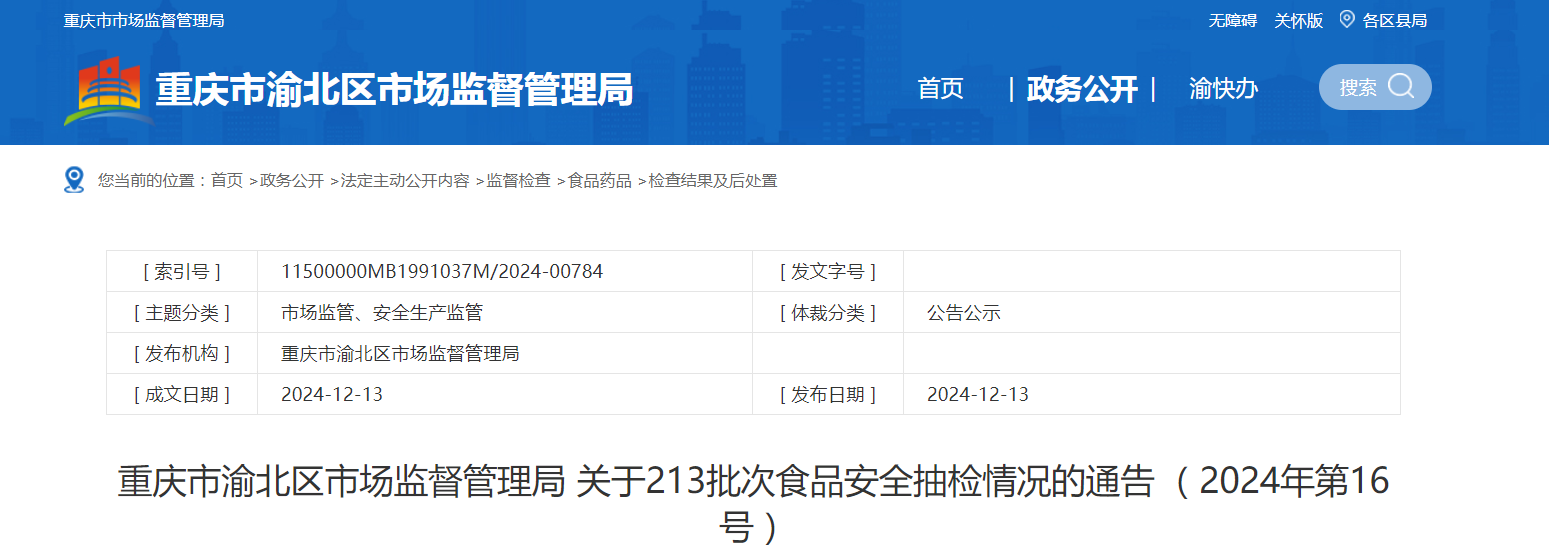Go to 重庆市市场监督管理局 top link
1549x558 pixels.
pyautogui.click(x=144, y=21)
